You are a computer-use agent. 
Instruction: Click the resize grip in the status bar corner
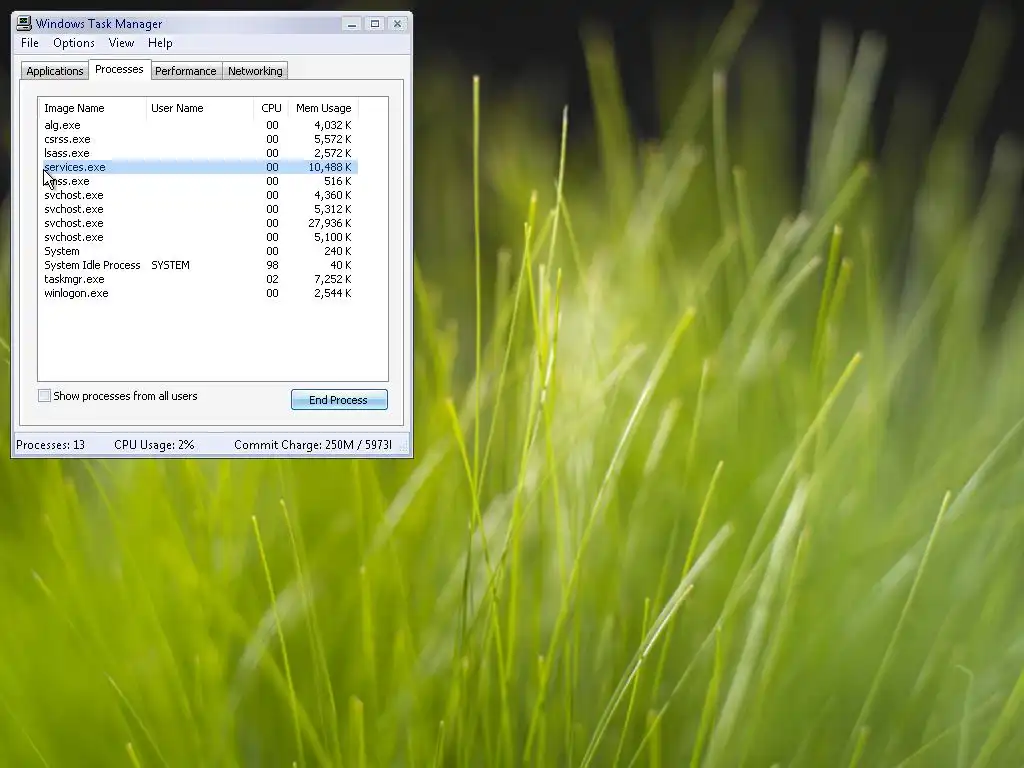click(x=404, y=447)
